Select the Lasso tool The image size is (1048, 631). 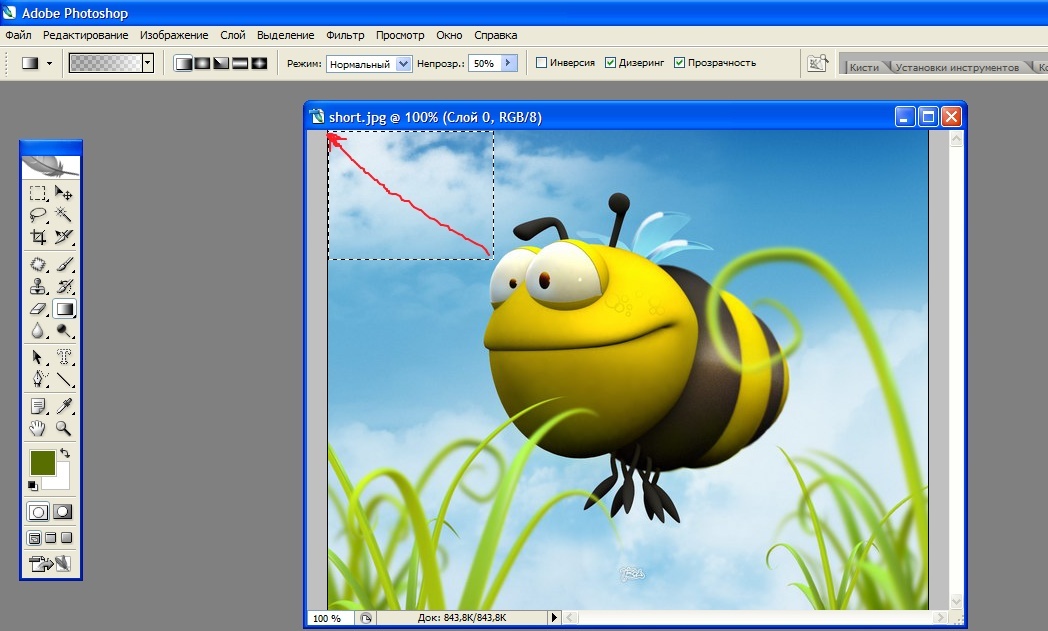click(38, 215)
